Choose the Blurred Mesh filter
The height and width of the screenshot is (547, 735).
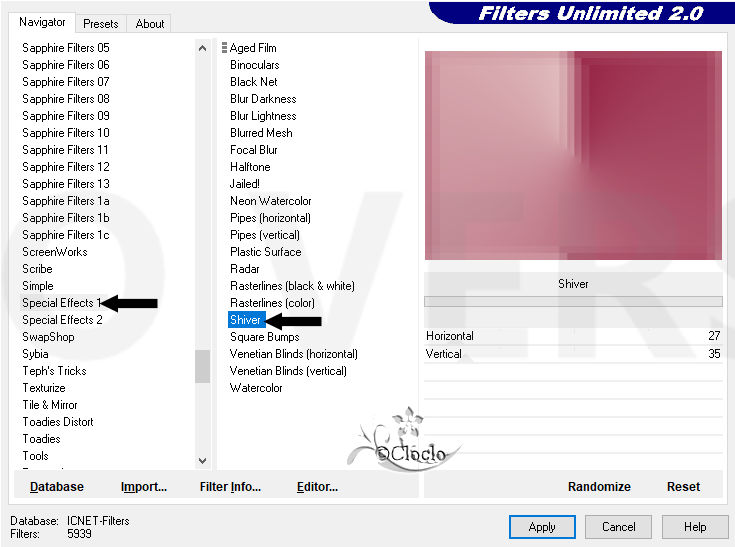[261, 133]
